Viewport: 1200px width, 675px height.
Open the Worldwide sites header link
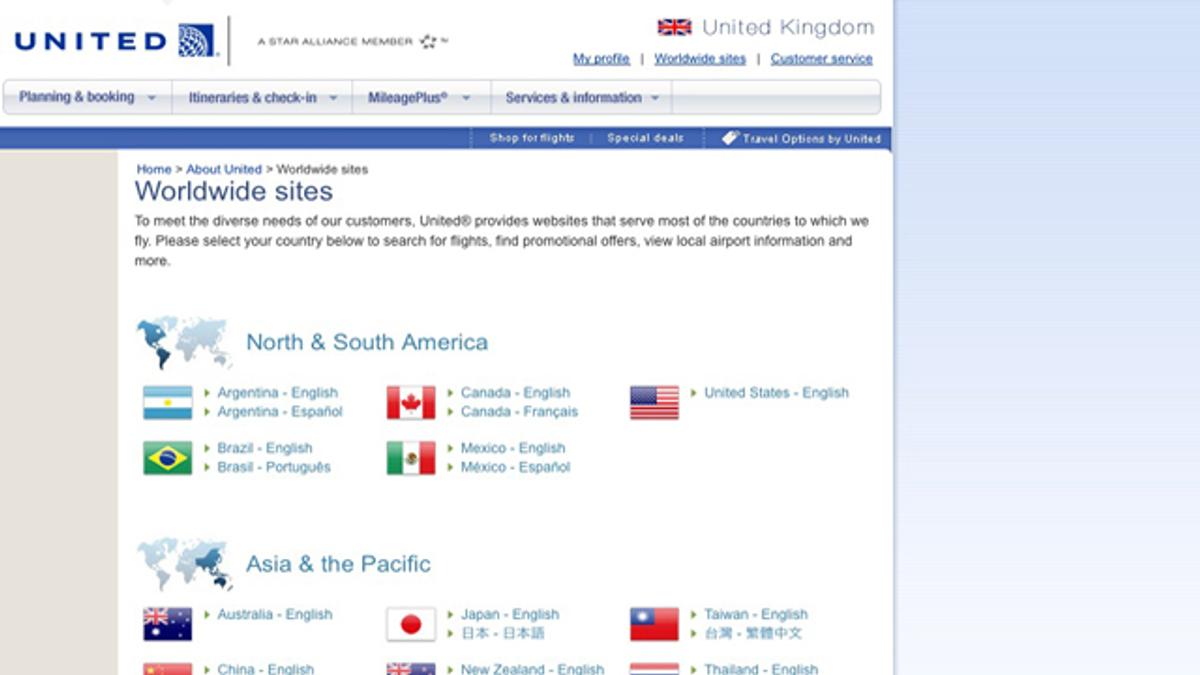[x=700, y=59]
